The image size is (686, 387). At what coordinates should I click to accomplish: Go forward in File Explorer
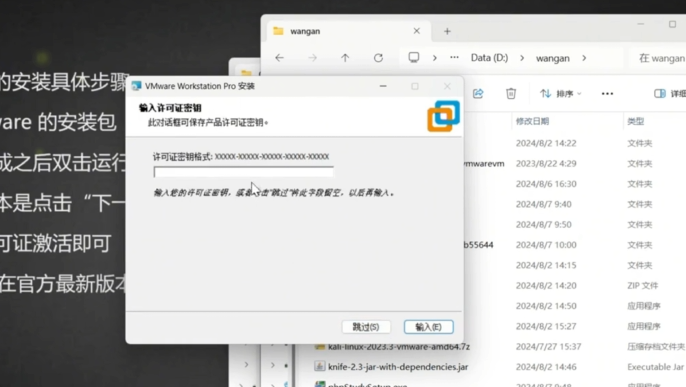click(x=312, y=58)
